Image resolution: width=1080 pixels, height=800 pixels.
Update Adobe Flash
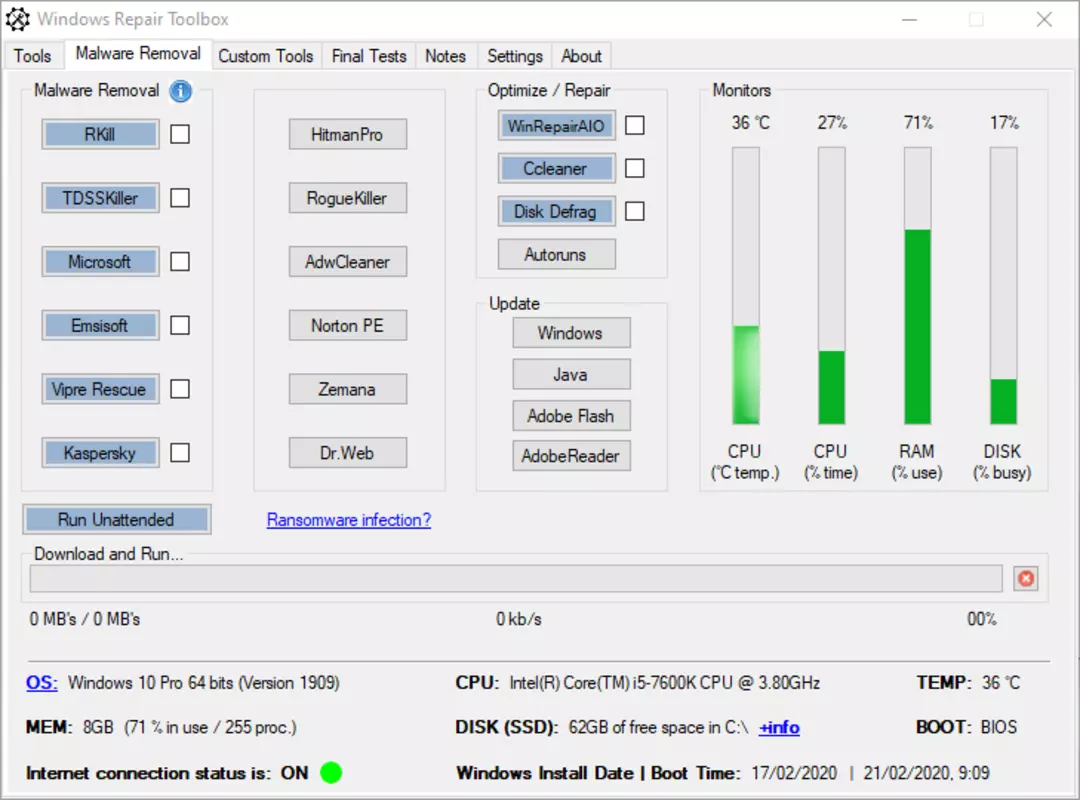(x=571, y=416)
